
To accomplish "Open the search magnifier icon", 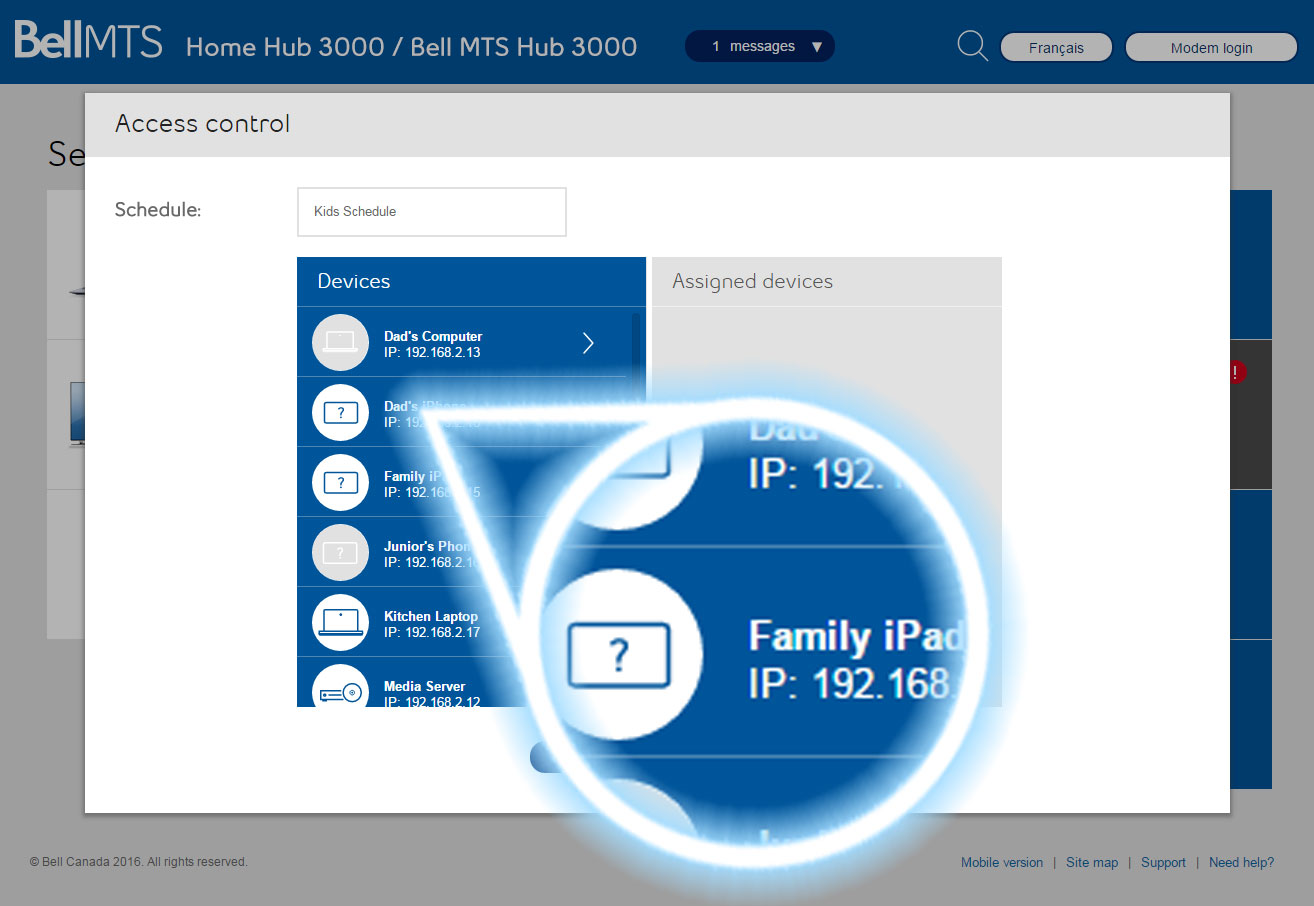I will pos(972,46).
